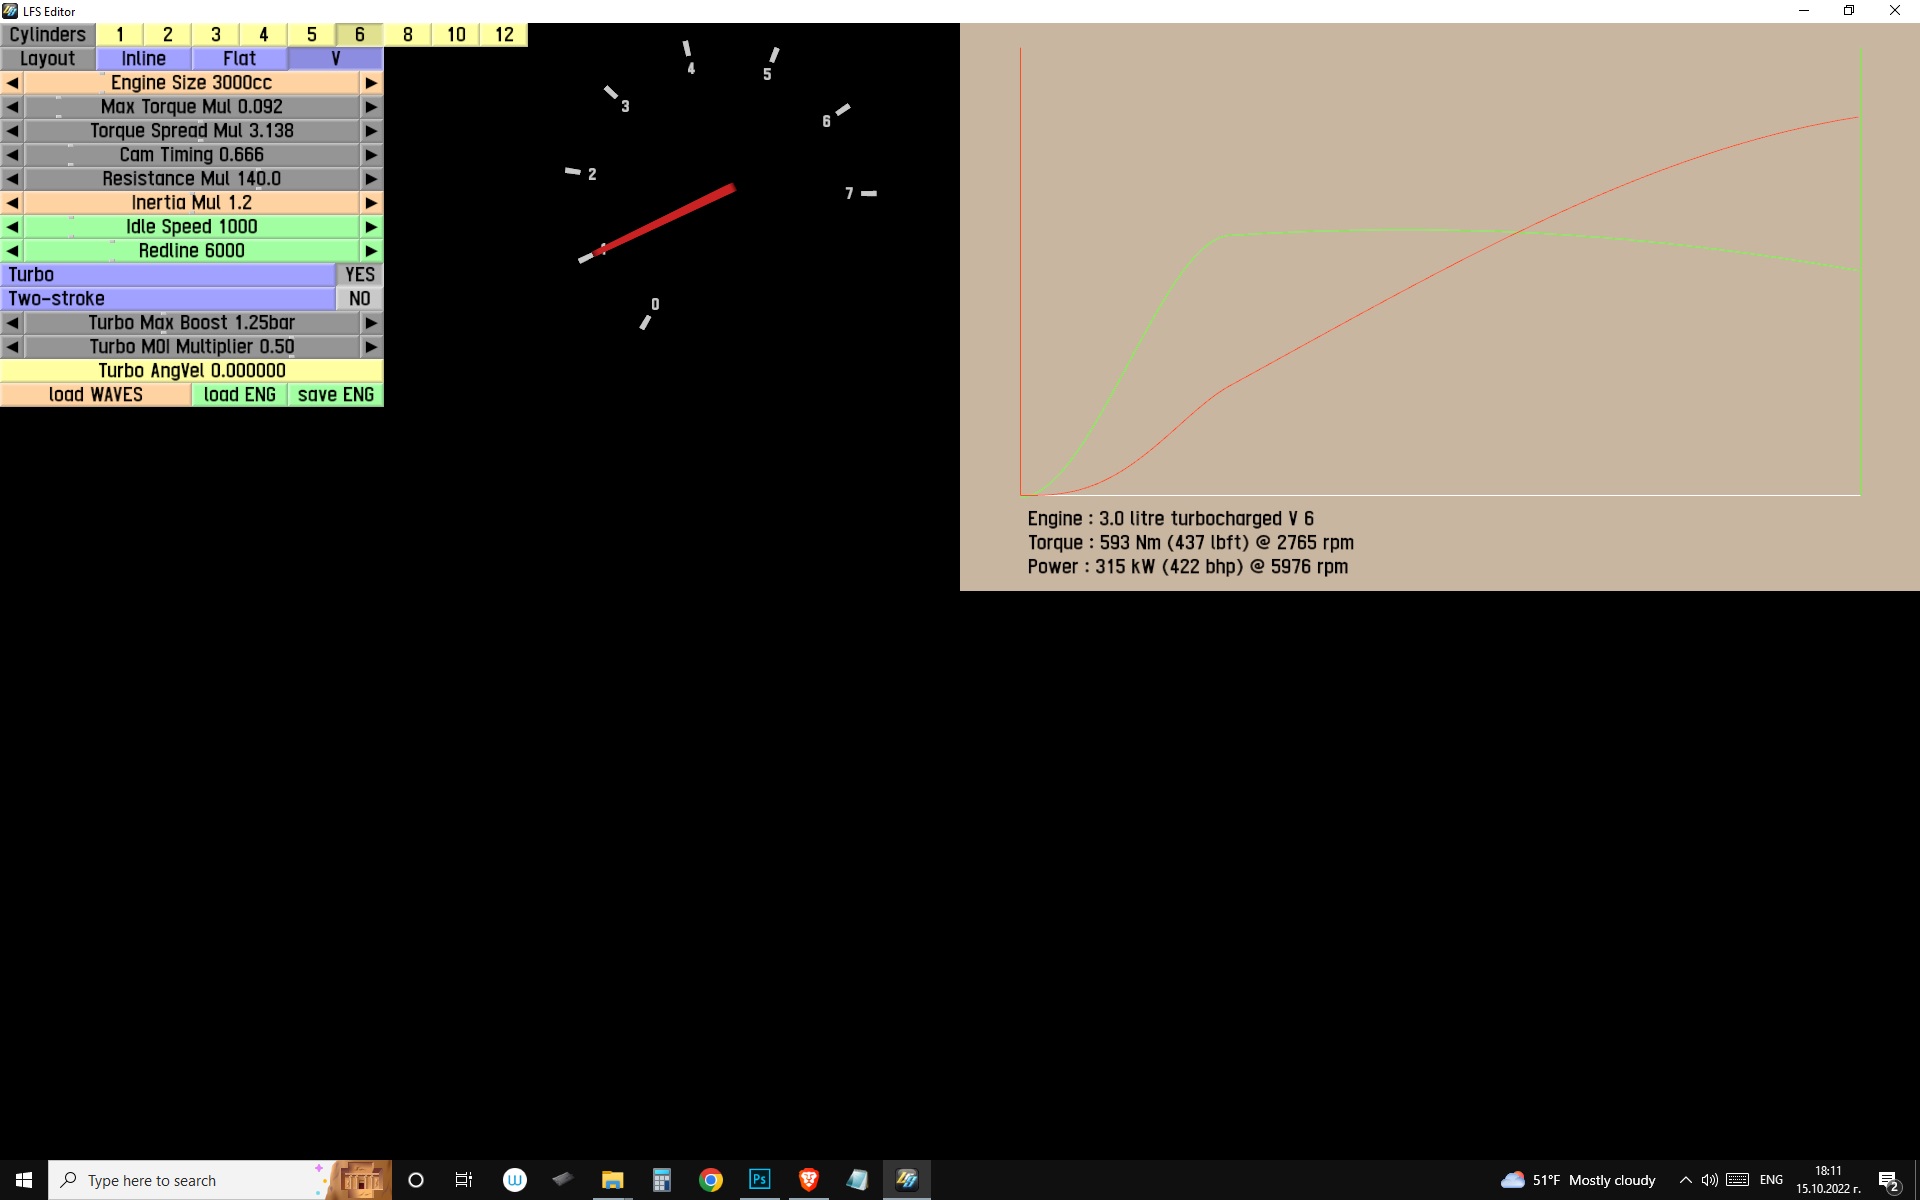Decrease Cam Timing with left arrow
Screen dimensions: 1920x1200
click(x=12, y=155)
